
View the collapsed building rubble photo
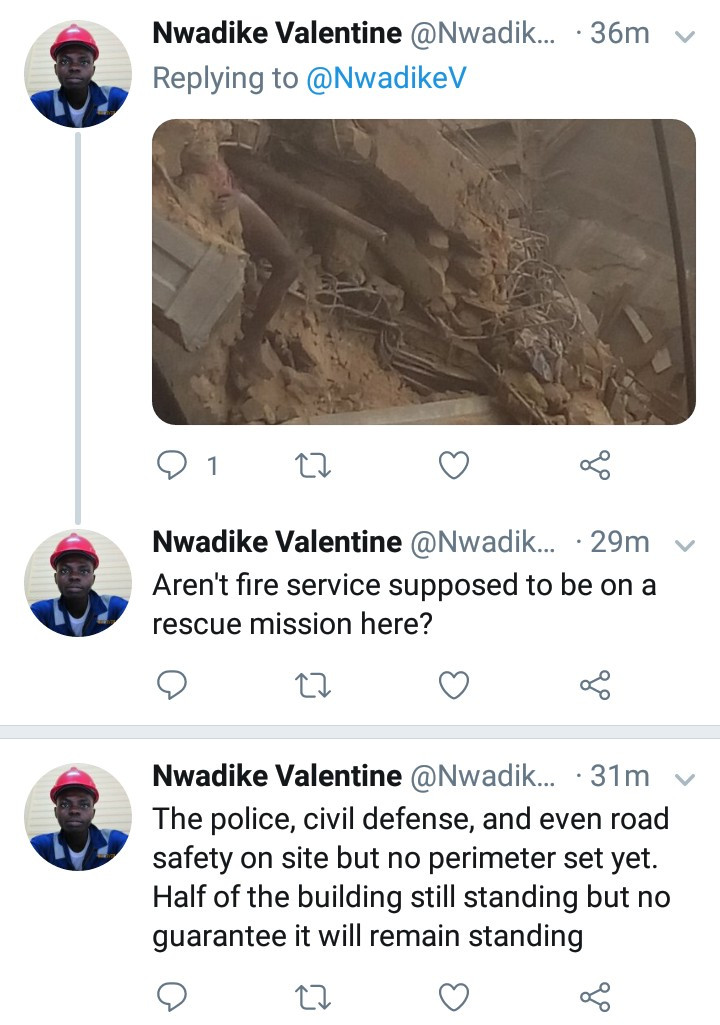coord(423,272)
